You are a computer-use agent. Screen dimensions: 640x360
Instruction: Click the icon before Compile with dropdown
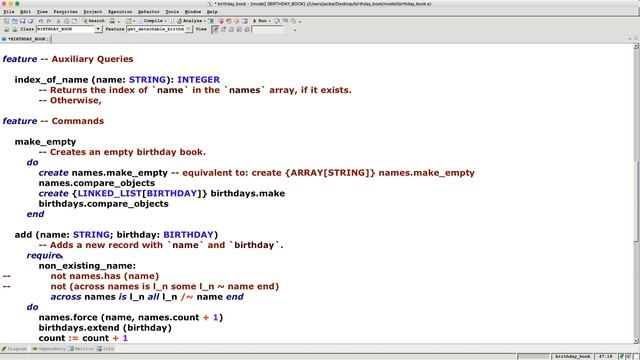129,21
